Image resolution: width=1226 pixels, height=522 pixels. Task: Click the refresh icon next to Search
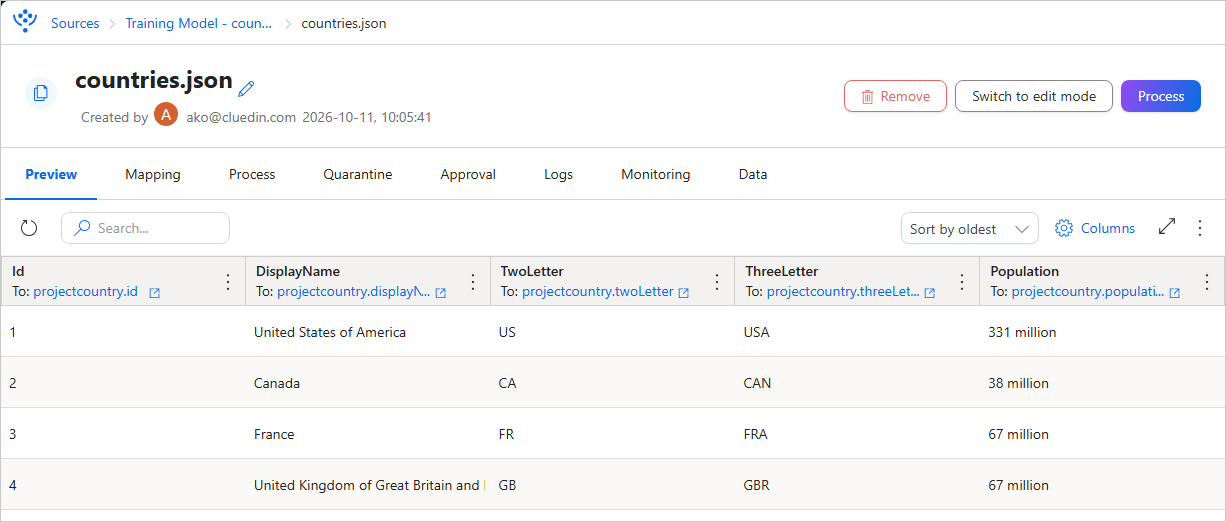pos(29,228)
